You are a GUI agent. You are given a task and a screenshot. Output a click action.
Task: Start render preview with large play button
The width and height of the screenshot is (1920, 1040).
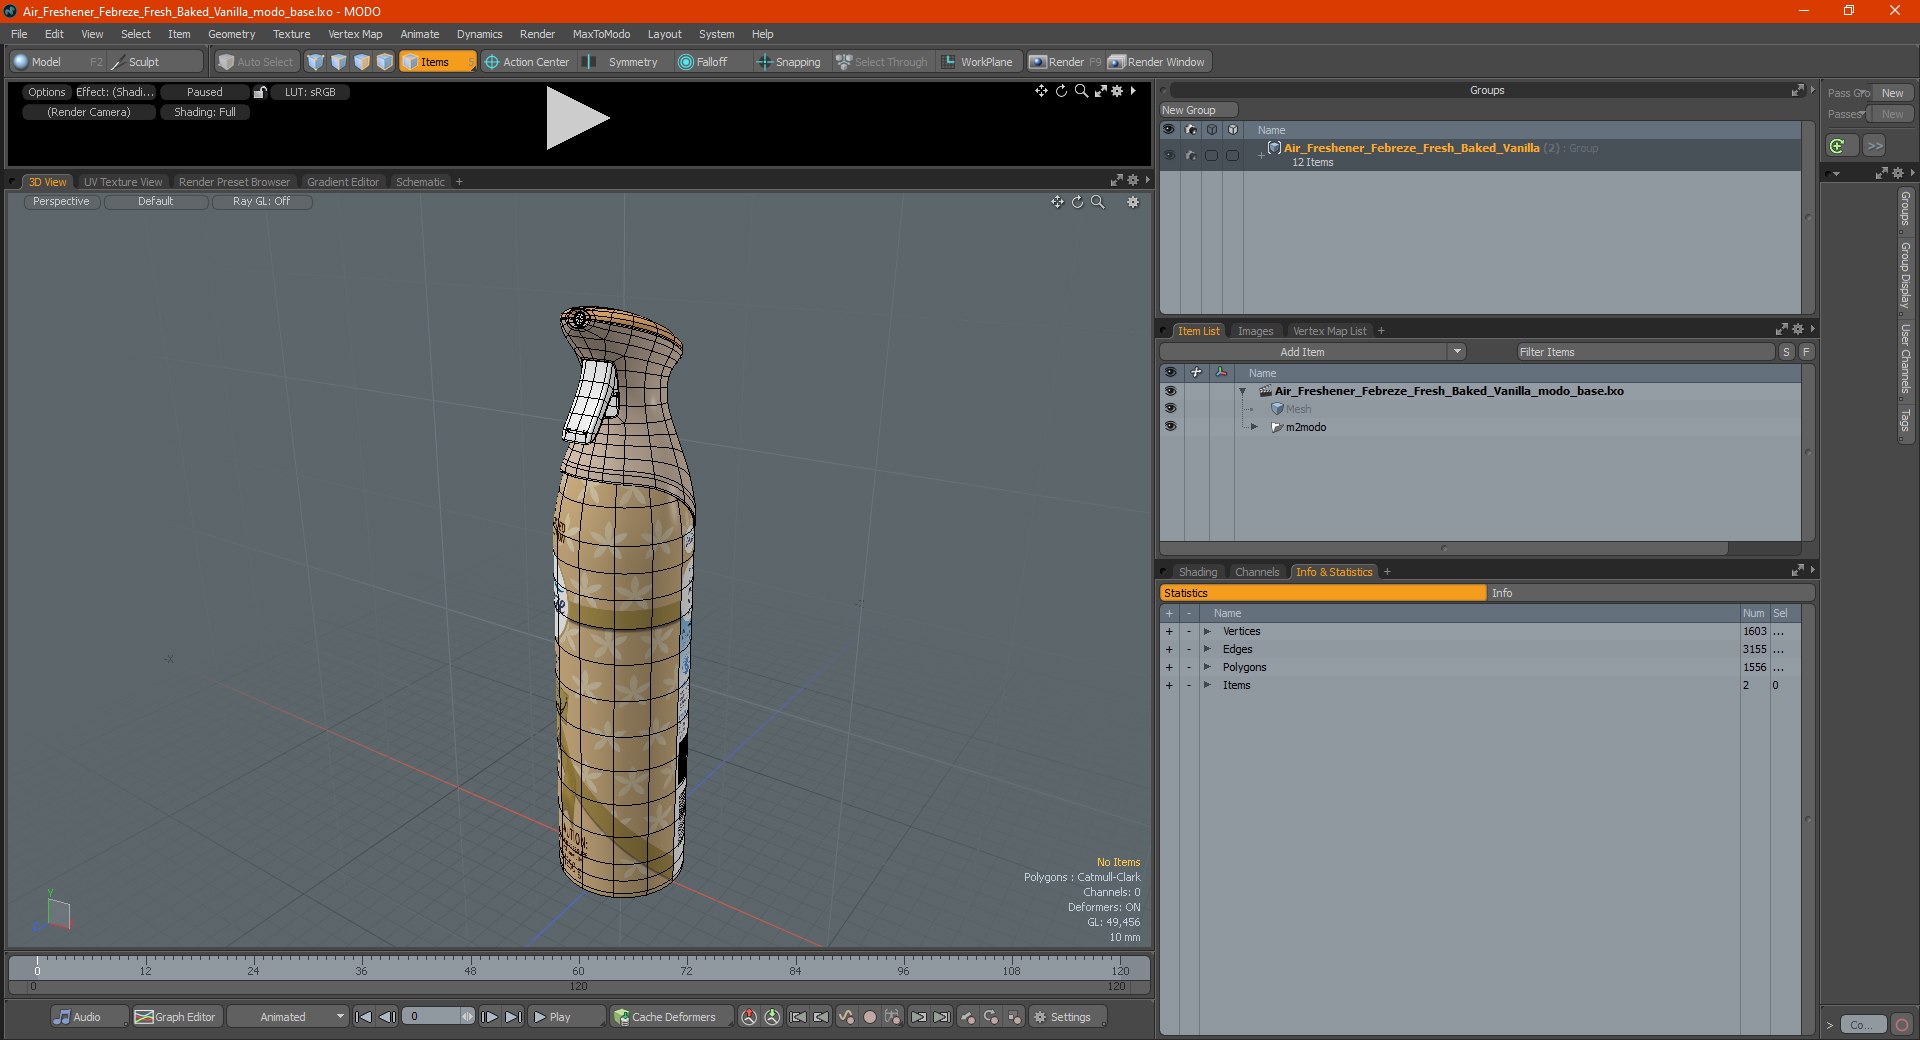click(576, 118)
